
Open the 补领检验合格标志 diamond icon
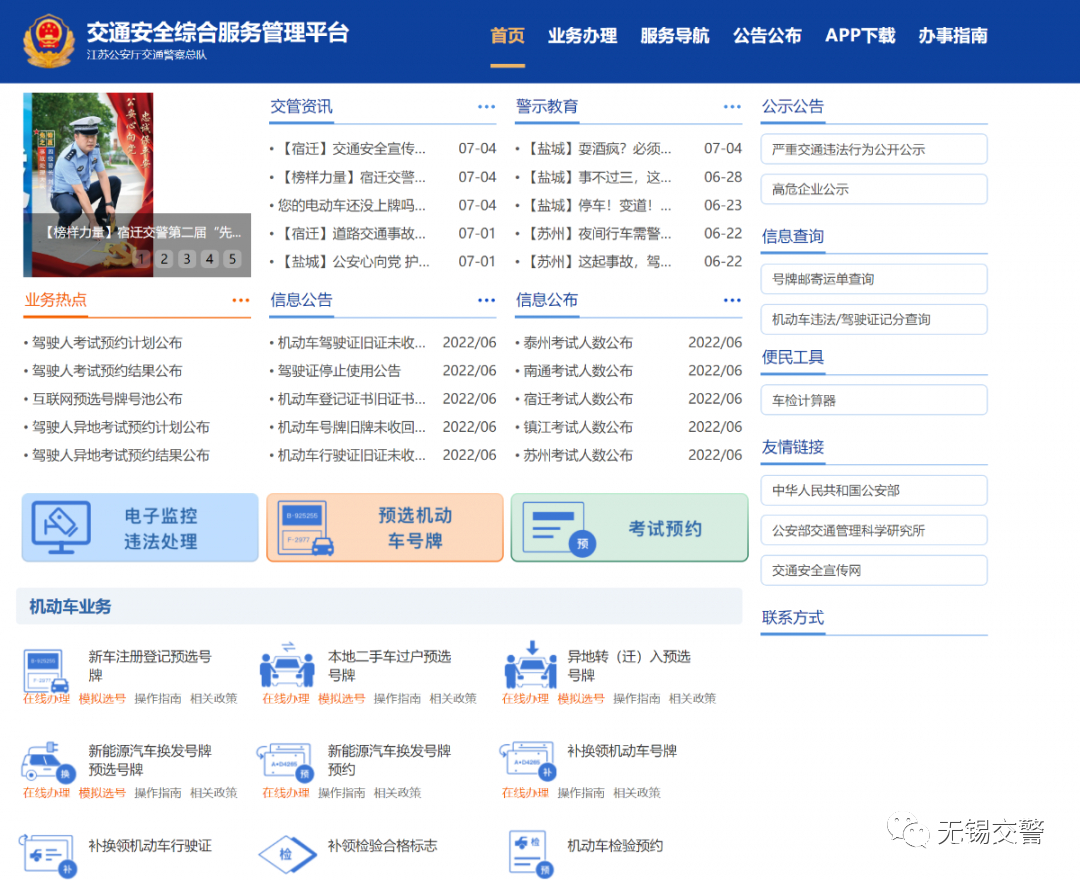287,854
